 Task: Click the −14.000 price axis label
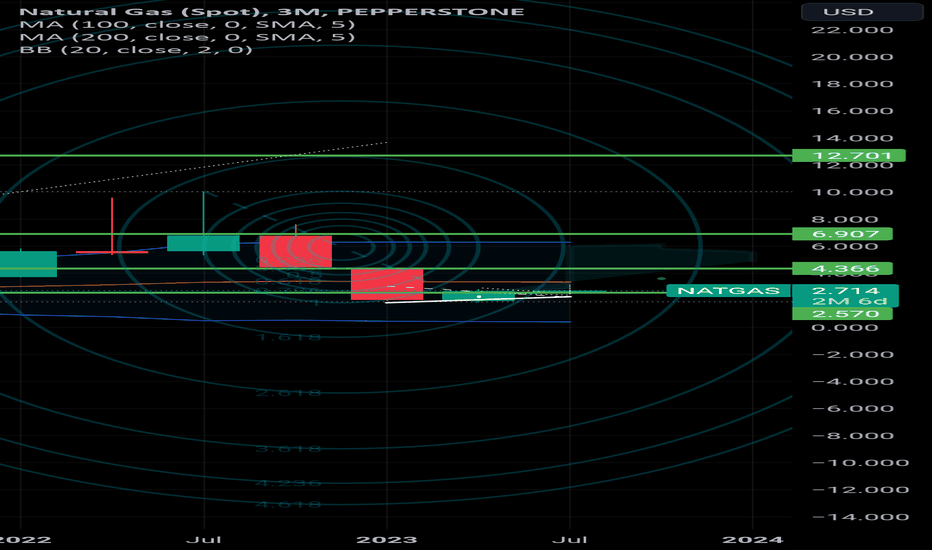(x=859, y=517)
